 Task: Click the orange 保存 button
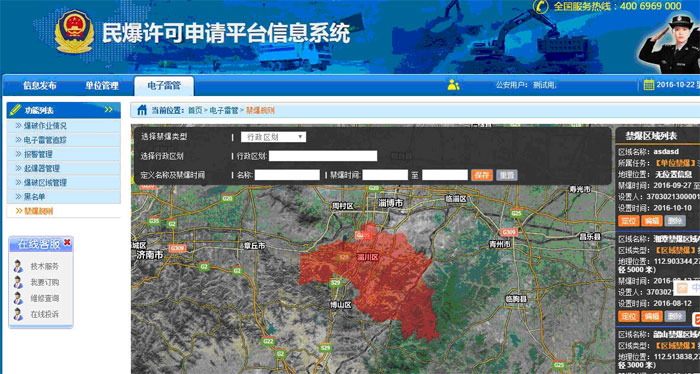[482, 175]
